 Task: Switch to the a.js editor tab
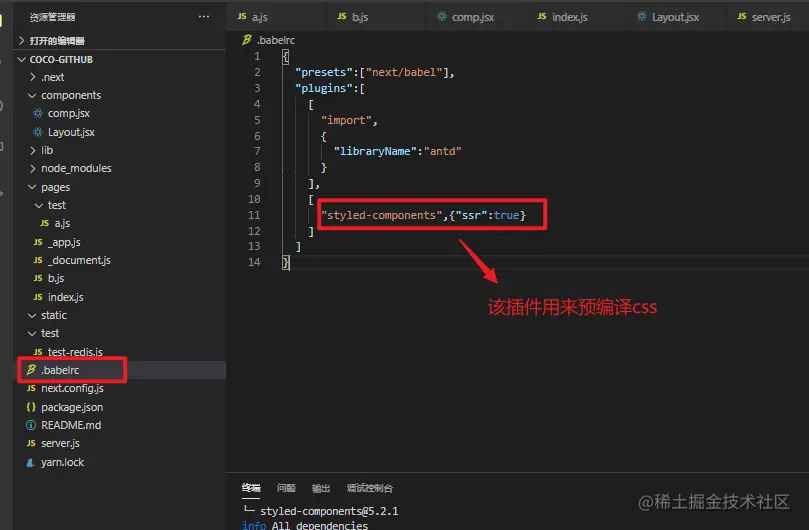(x=276, y=17)
